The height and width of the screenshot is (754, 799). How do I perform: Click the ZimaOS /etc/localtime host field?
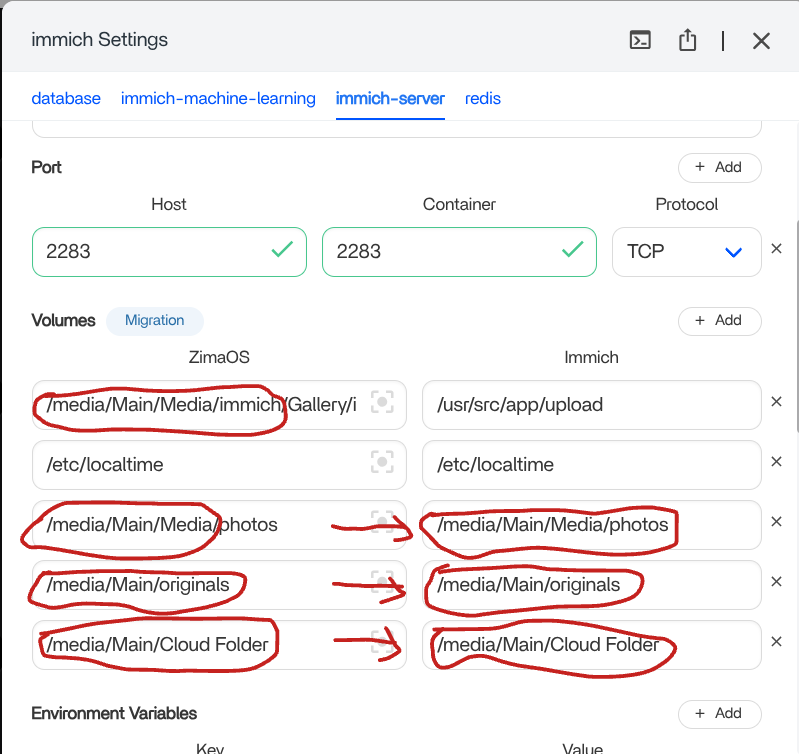(x=219, y=465)
